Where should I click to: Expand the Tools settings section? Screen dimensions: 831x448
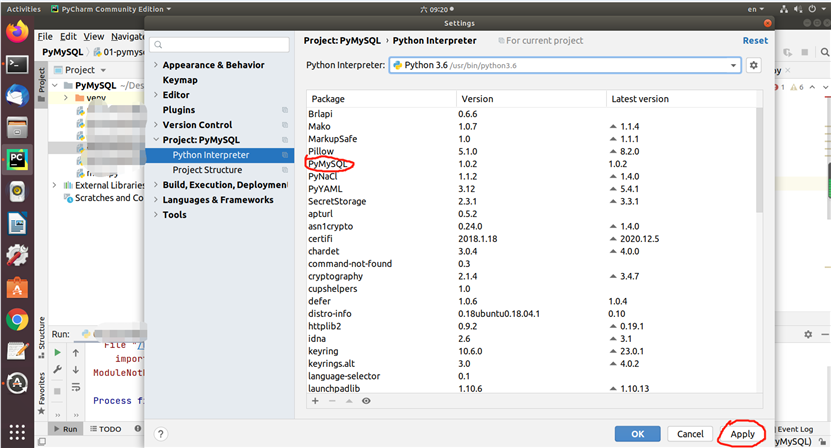155,214
